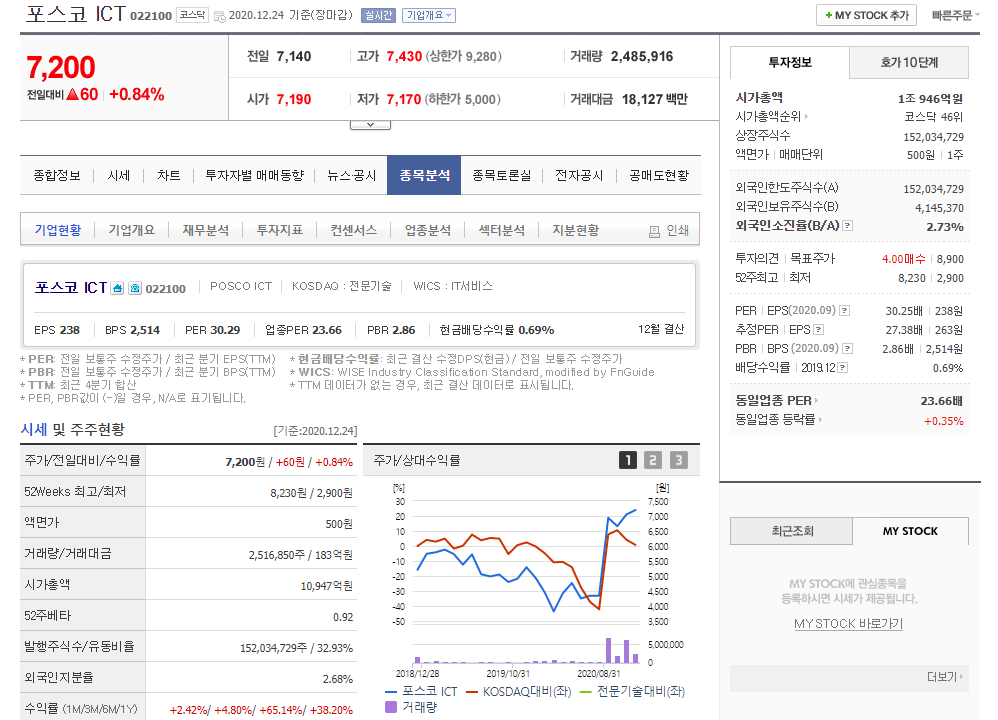
Task: Open the 기업개요 dropdown in the header
Action: (x=429, y=15)
